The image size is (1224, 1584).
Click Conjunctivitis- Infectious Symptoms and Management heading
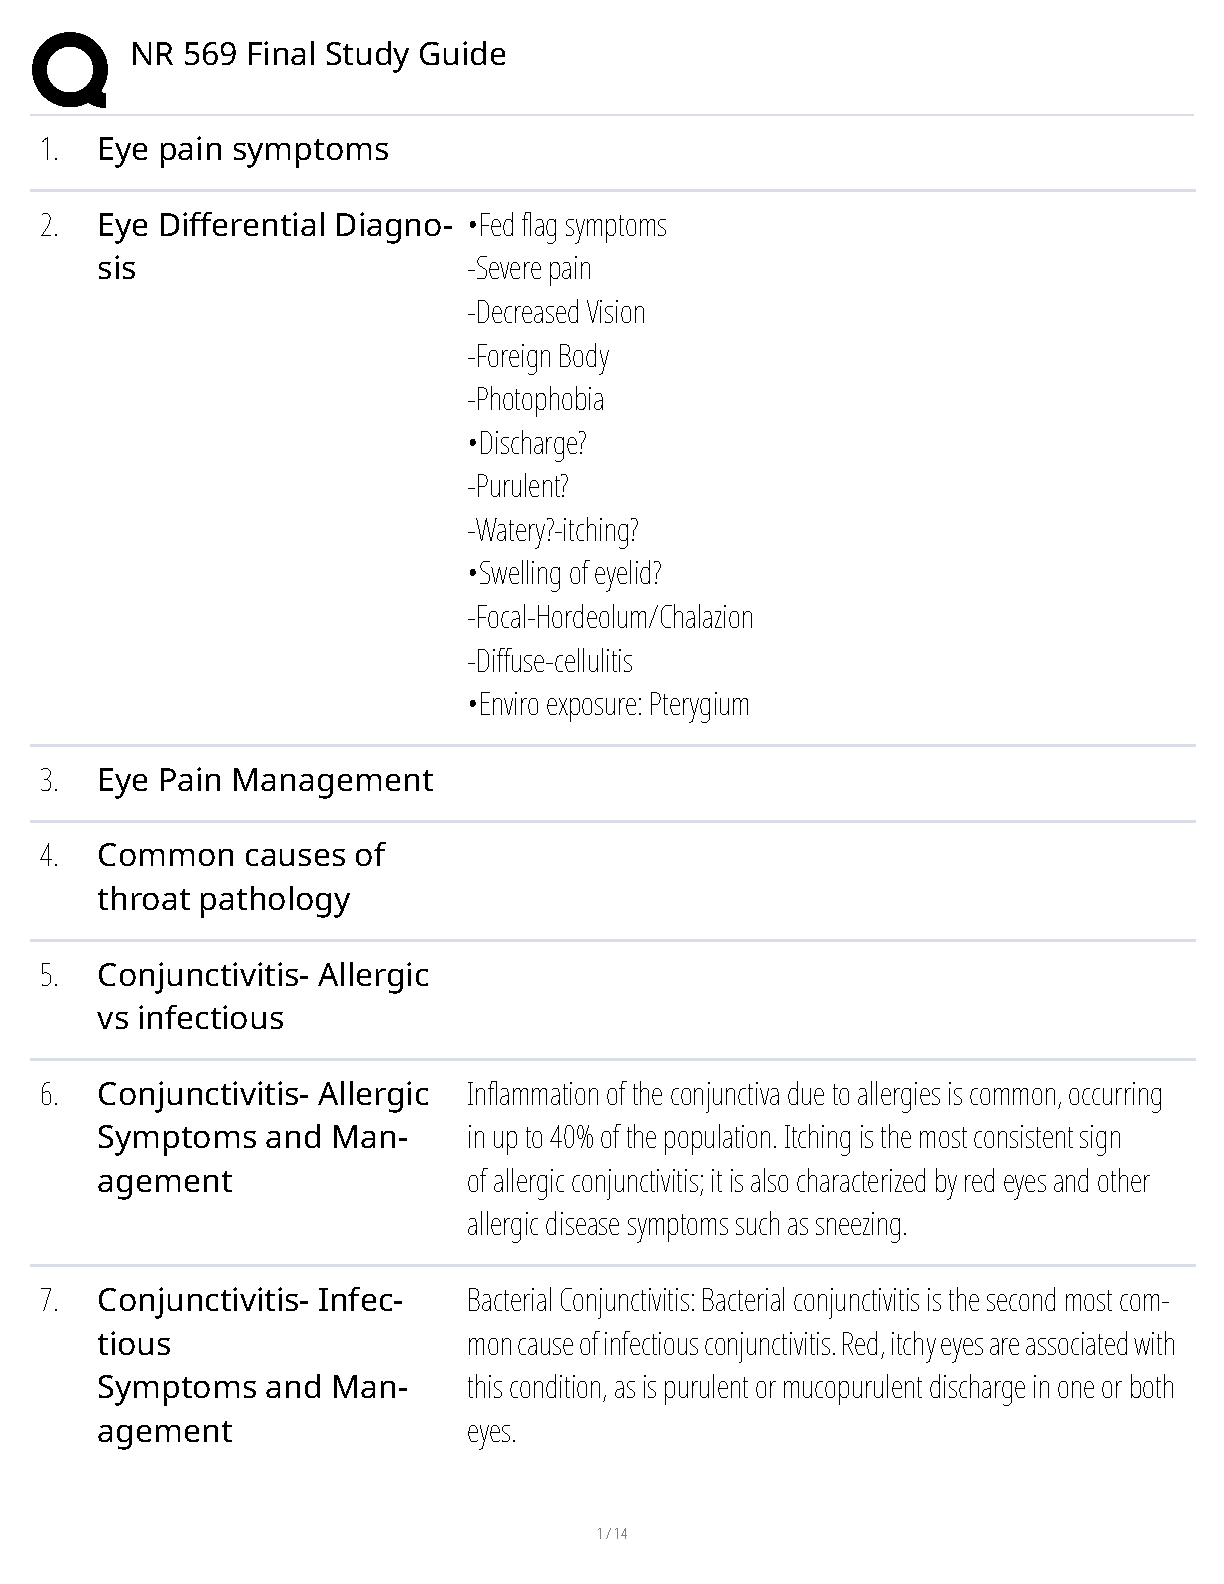point(251,1365)
